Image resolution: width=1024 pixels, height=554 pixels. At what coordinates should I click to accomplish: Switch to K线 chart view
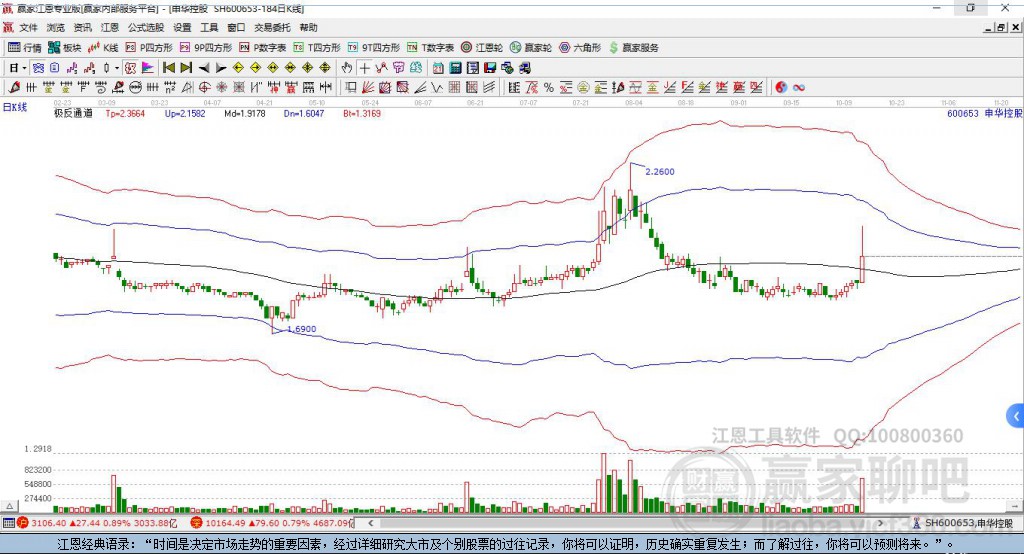click(x=103, y=48)
